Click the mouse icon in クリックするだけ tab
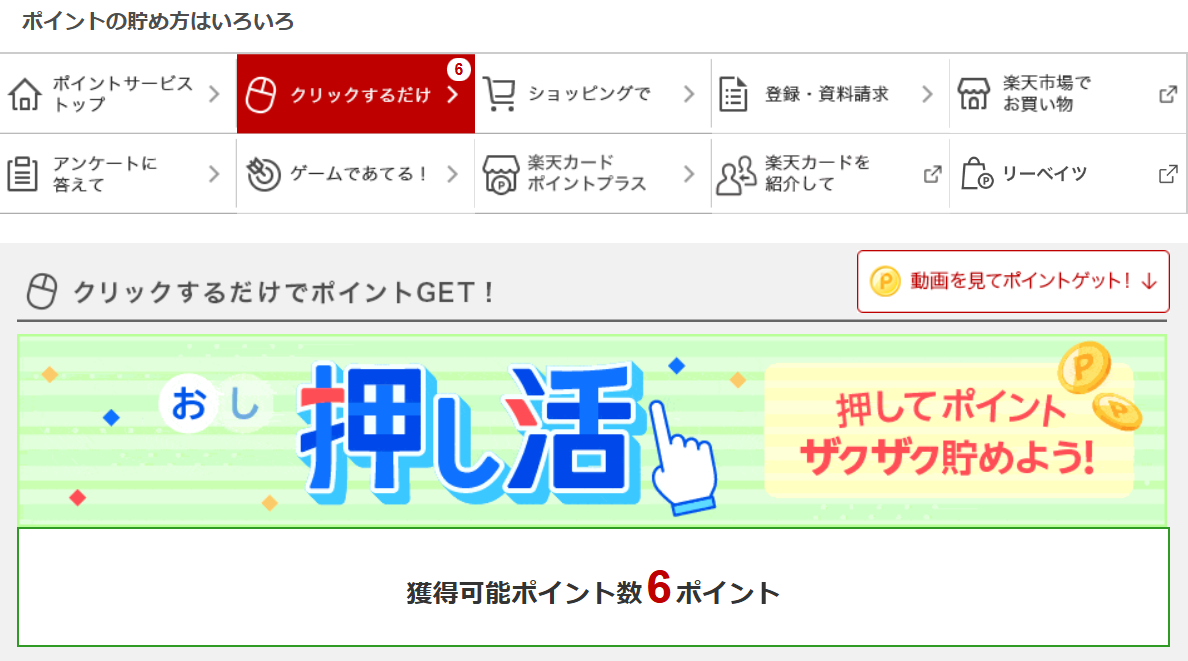Screen dimensions: 1188x661 click(261, 95)
